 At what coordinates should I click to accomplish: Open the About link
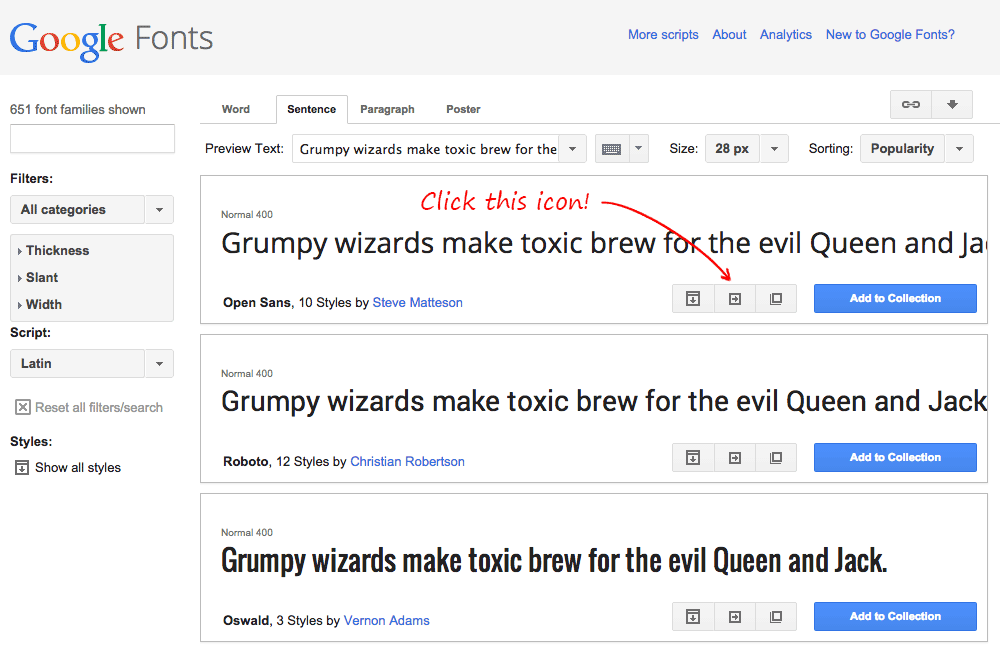click(x=729, y=34)
